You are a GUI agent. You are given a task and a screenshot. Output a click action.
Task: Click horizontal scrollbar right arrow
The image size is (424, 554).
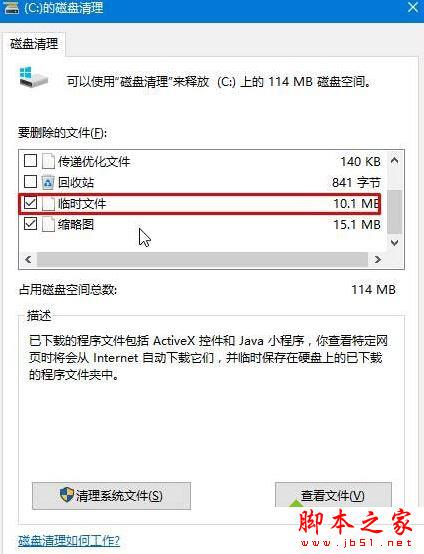pyautogui.click(x=378, y=259)
